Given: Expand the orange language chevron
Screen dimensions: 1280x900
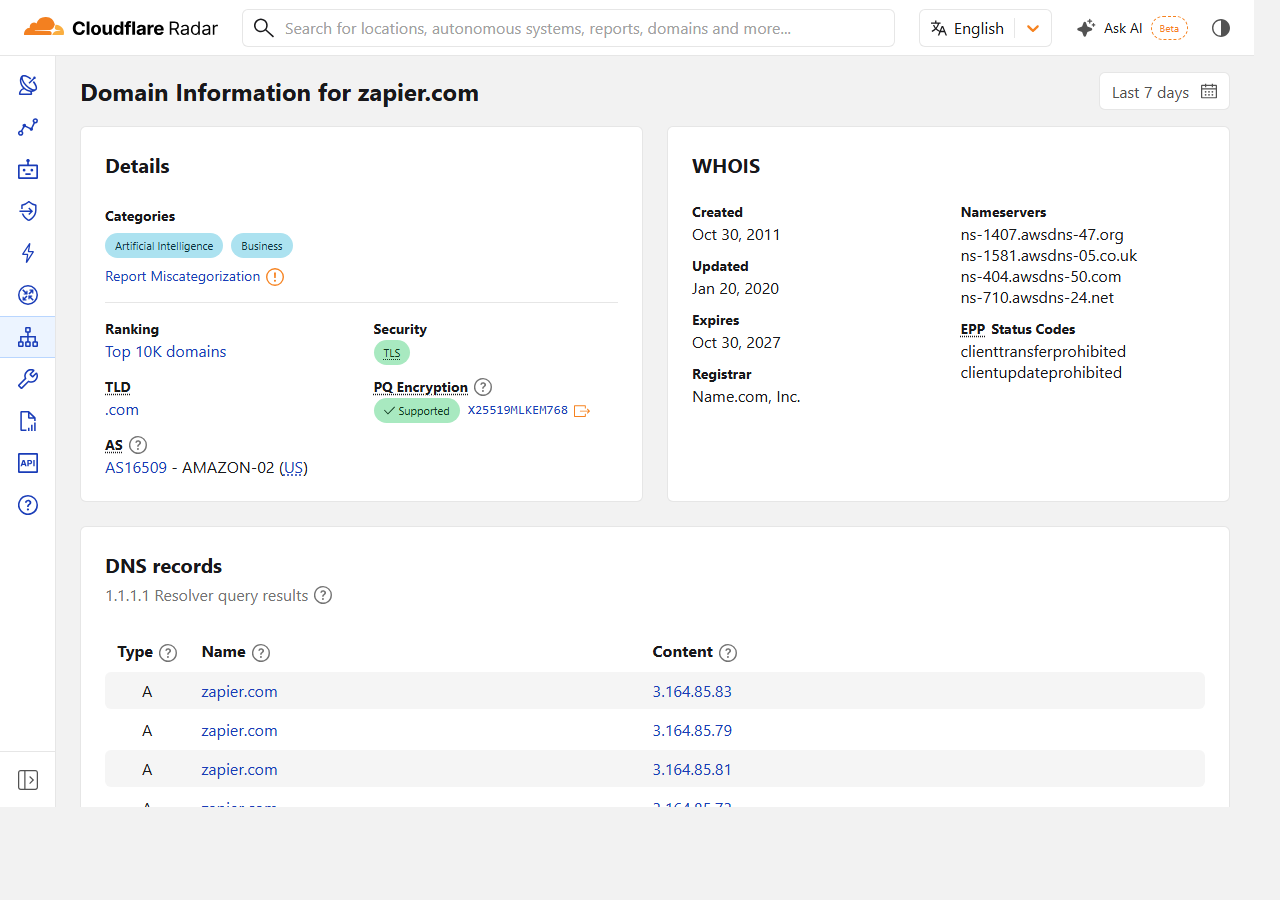Looking at the screenshot, I should pyautogui.click(x=1033, y=28).
